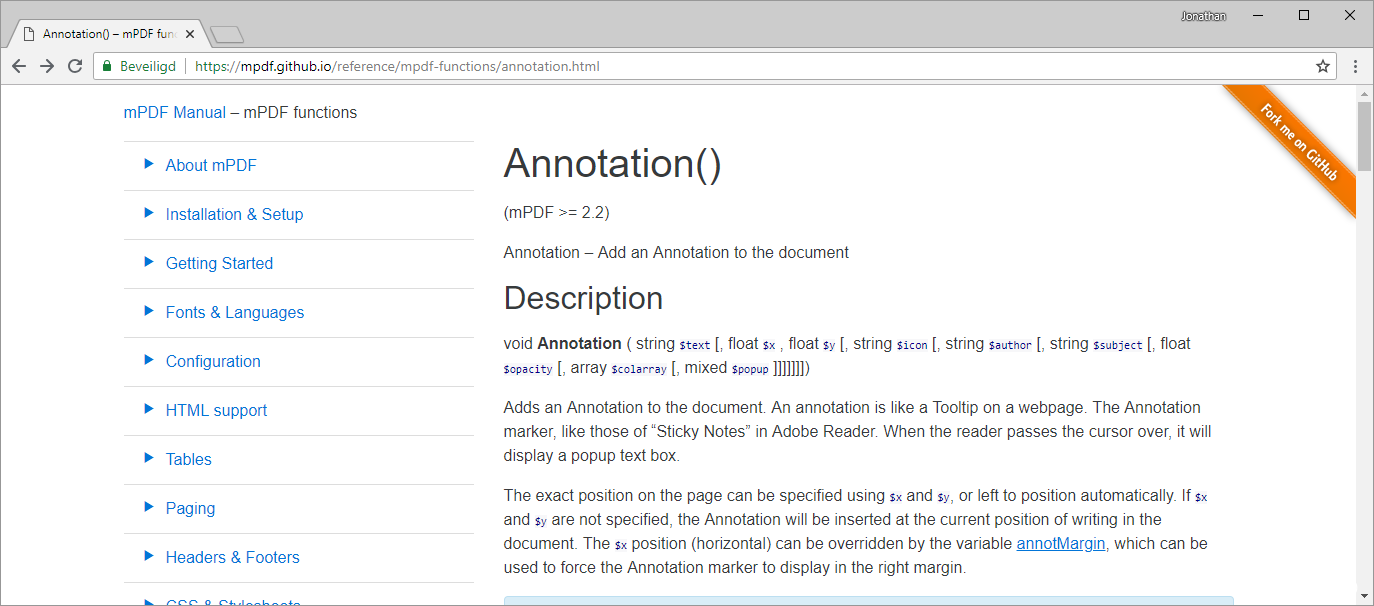The image size is (1374, 606).
Task: Bookmark this page with the star icon
Action: click(x=1323, y=66)
